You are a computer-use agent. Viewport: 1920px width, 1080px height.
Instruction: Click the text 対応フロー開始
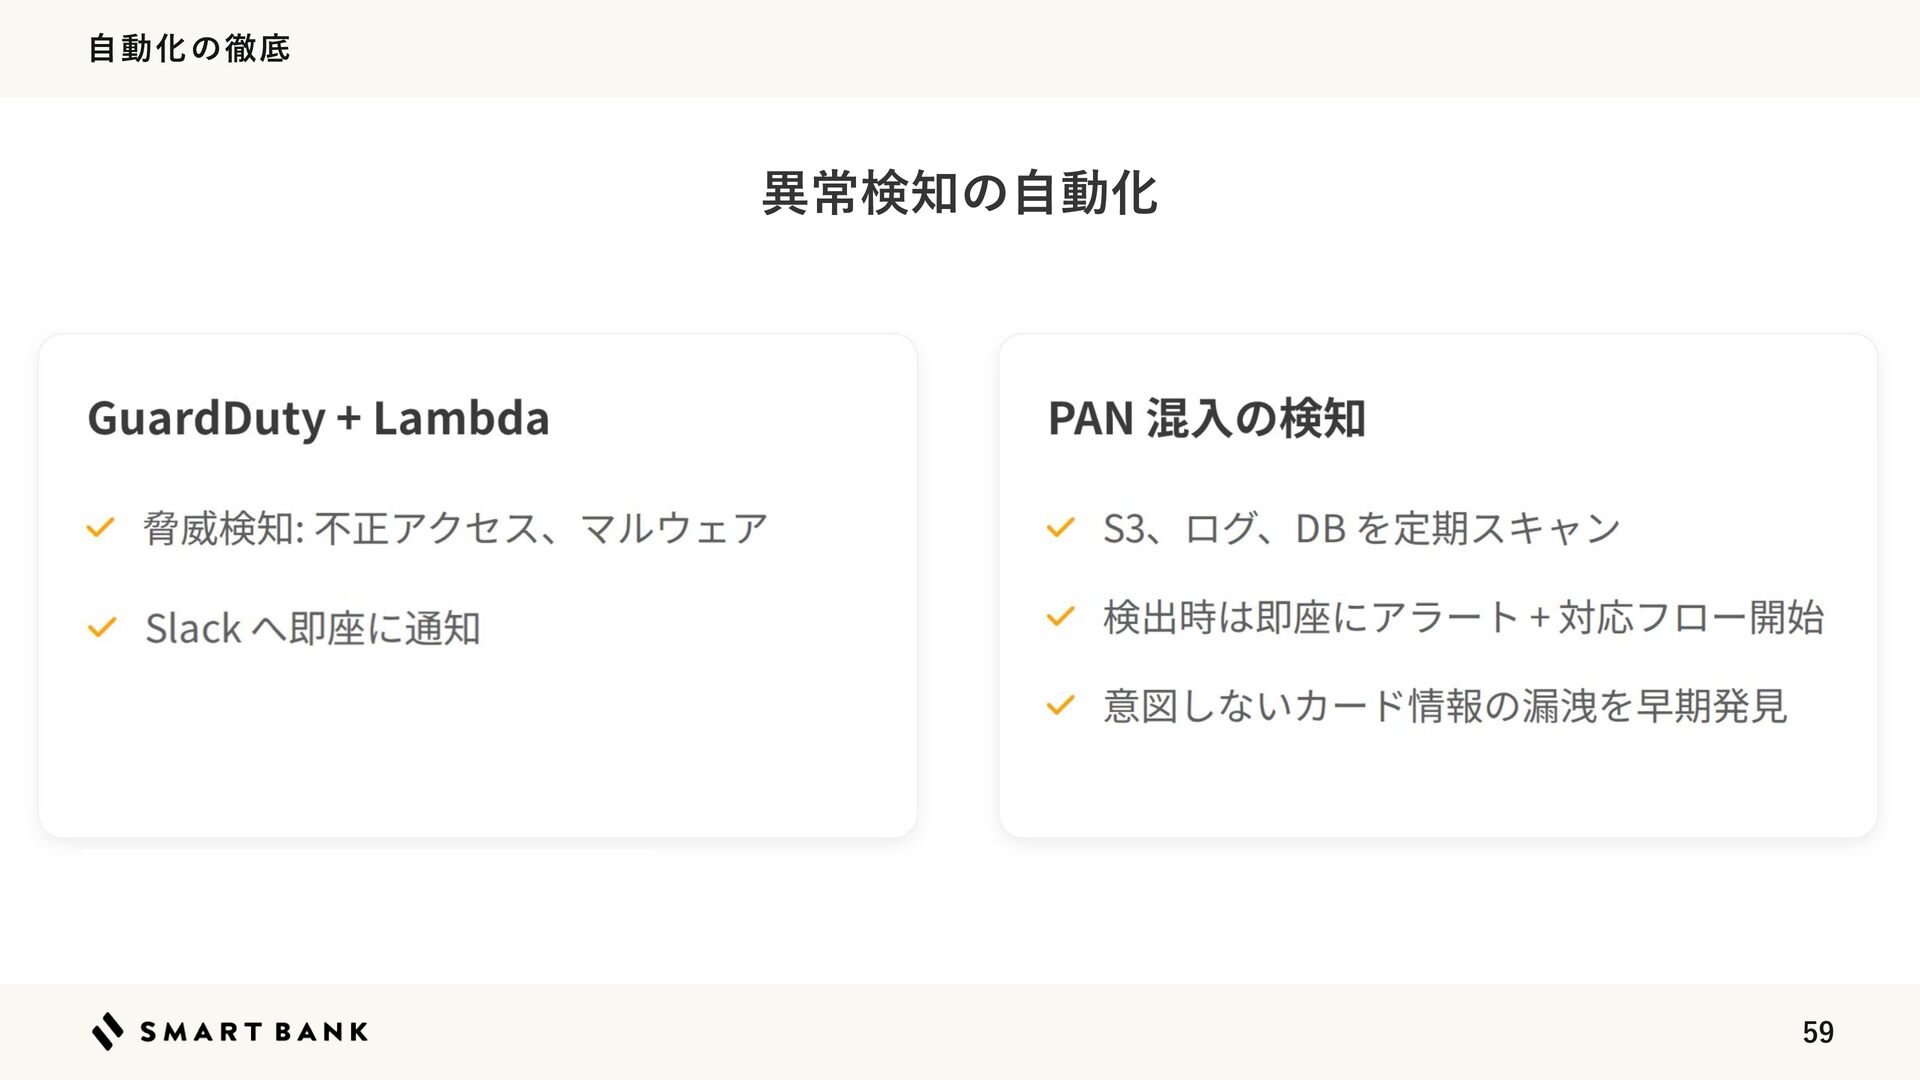click(x=1691, y=617)
